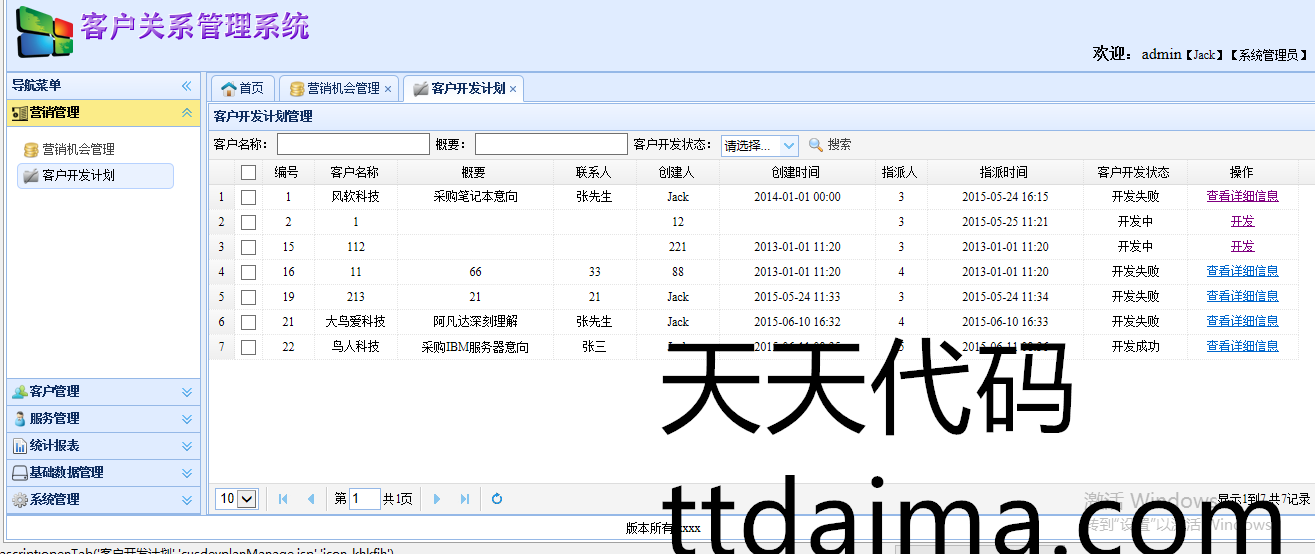Expand the 客户管理 accordion section
The width and height of the screenshot is (1315, 554).
pos(100,392)
